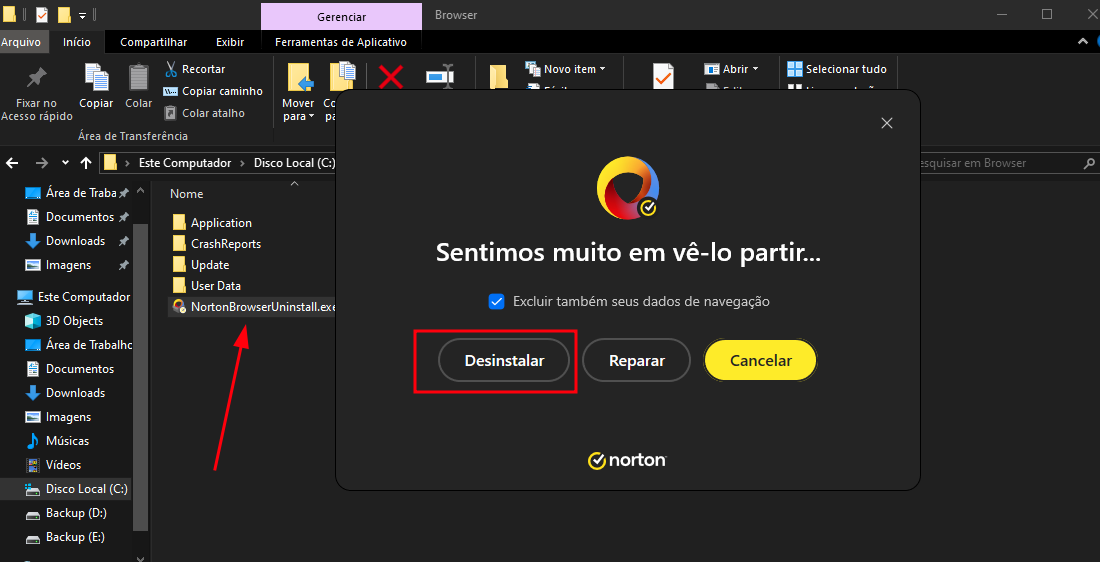Click Selecionar tudo in the ribbon
The width and height of the screenshot is (1100, 562).
pyautogui.click(x=836, y=69)
